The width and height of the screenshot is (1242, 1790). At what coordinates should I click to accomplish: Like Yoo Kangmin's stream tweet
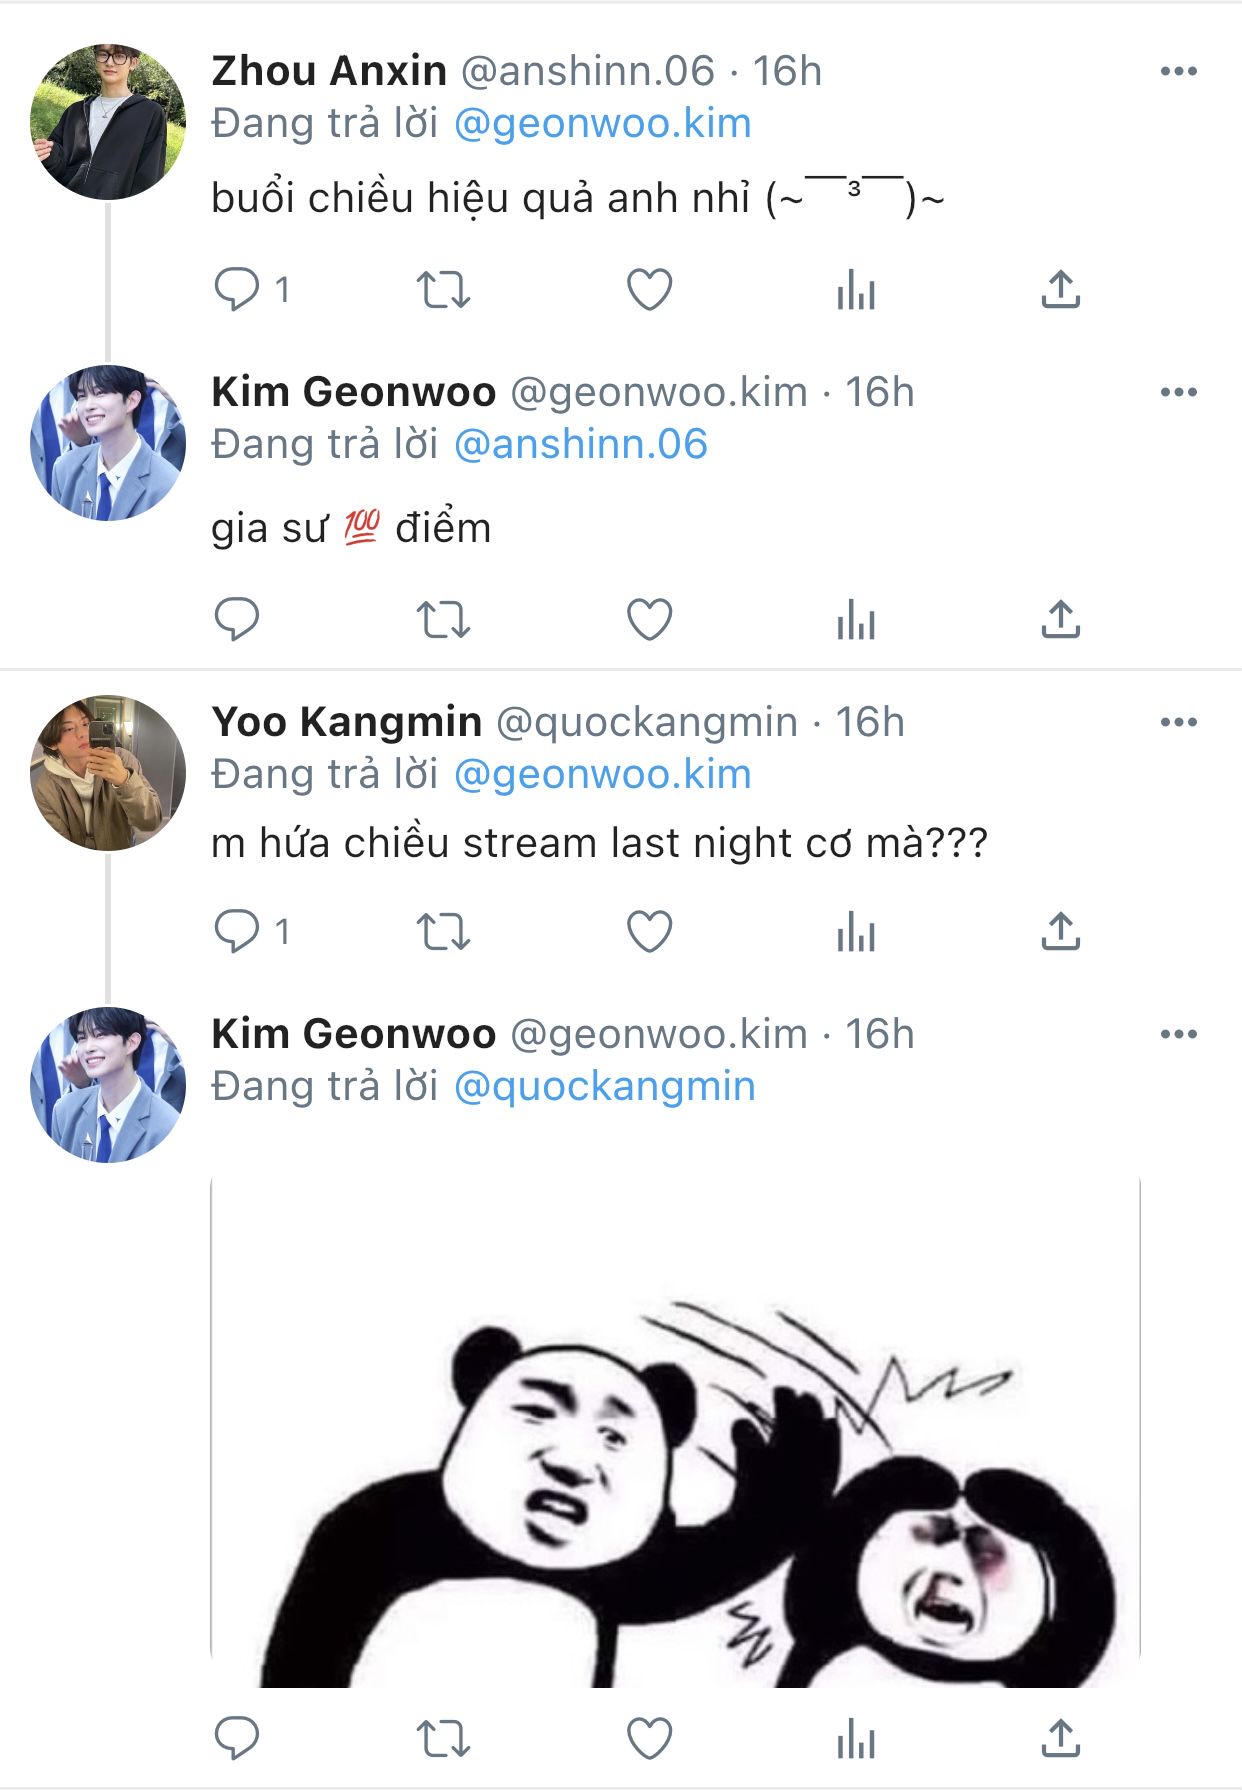pos(649,932)
